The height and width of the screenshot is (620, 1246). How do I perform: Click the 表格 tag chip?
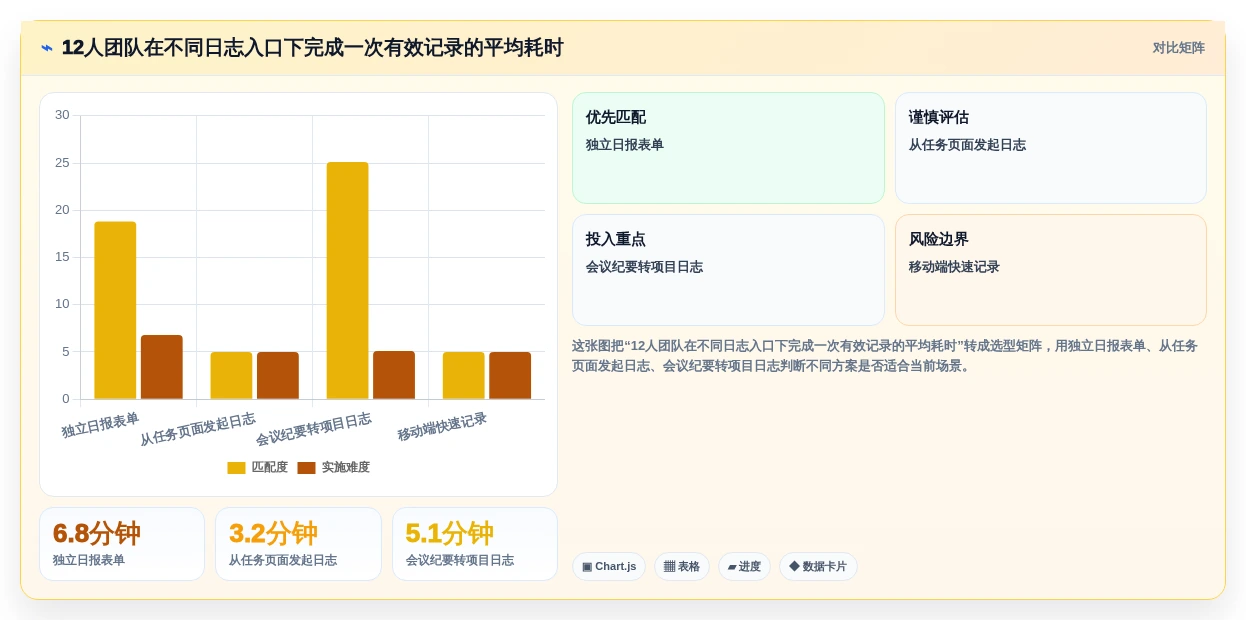tap(682, 567)
